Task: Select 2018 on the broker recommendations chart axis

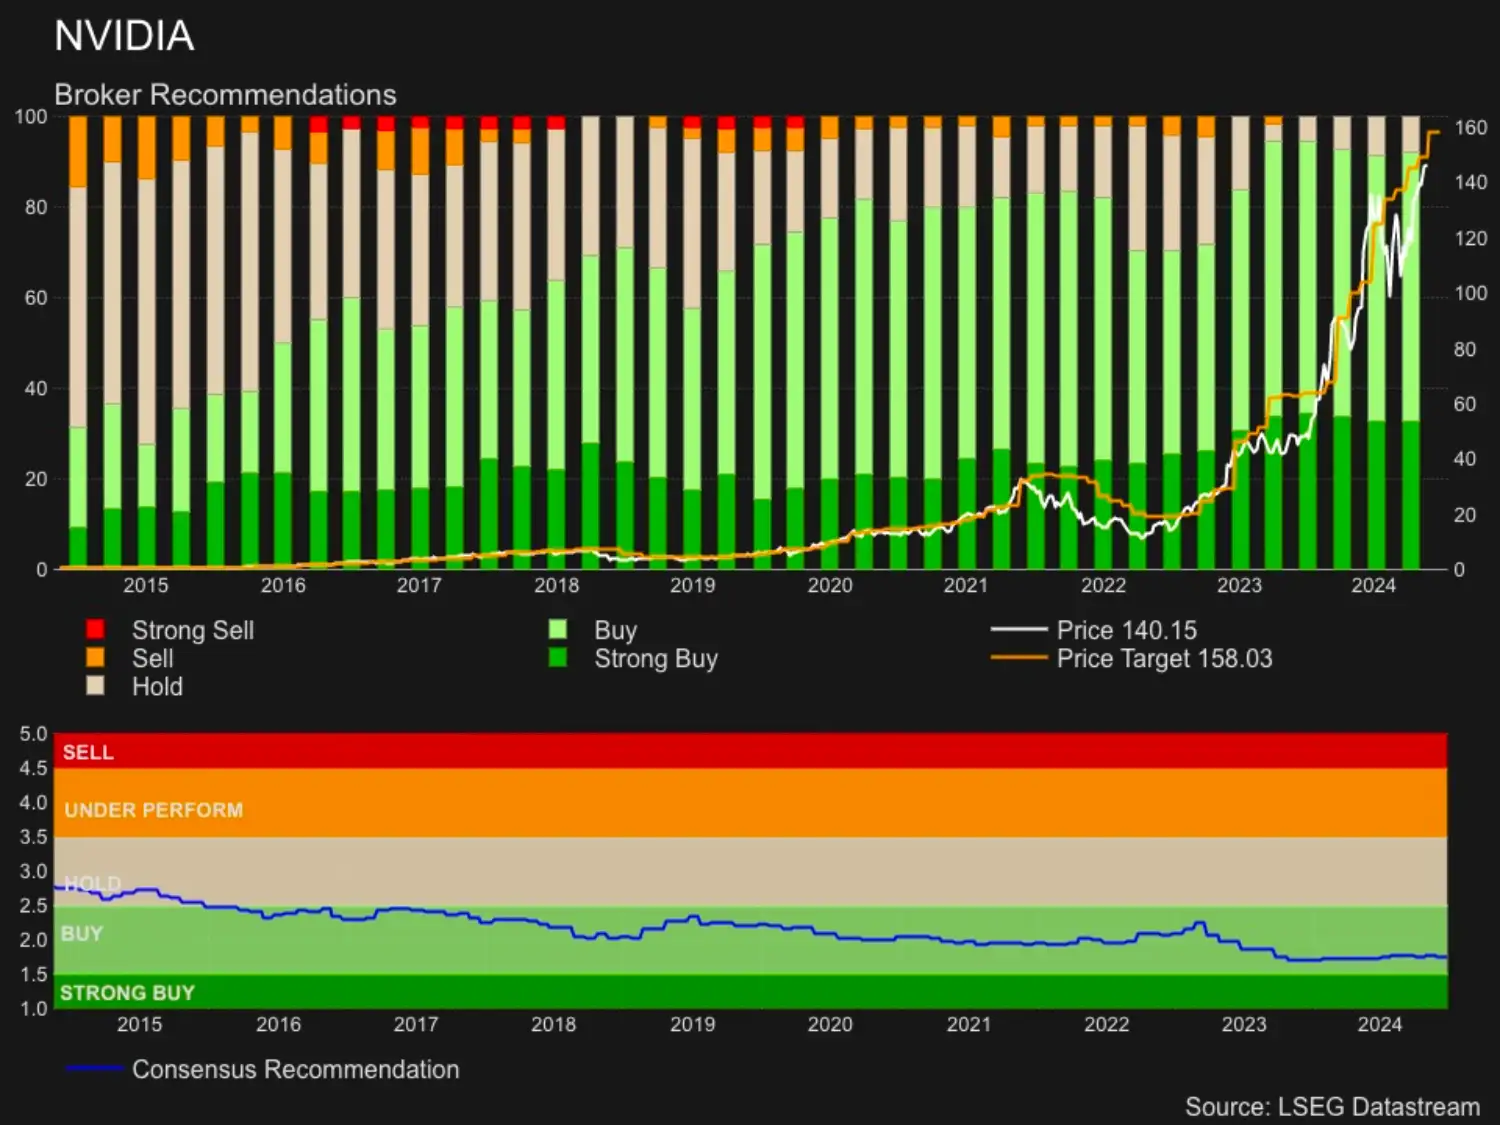Action: click(x=556, y=585)
